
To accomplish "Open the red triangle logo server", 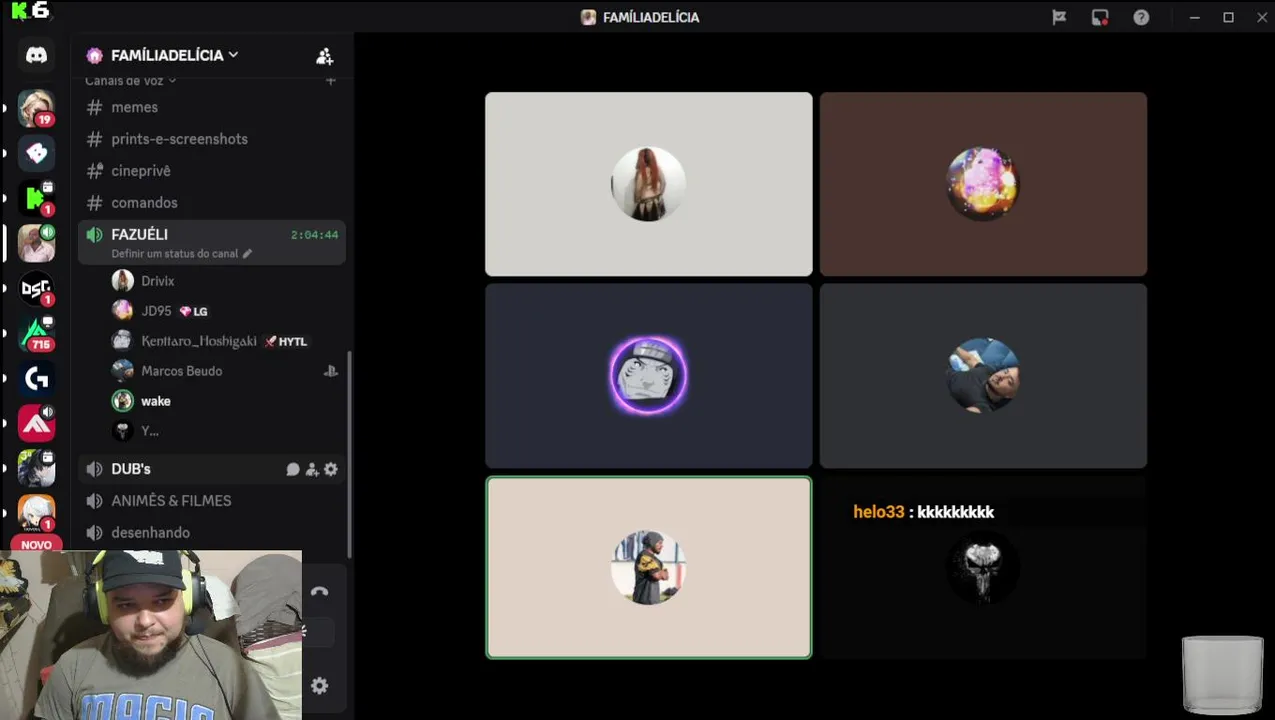I will tap(36, 423).
